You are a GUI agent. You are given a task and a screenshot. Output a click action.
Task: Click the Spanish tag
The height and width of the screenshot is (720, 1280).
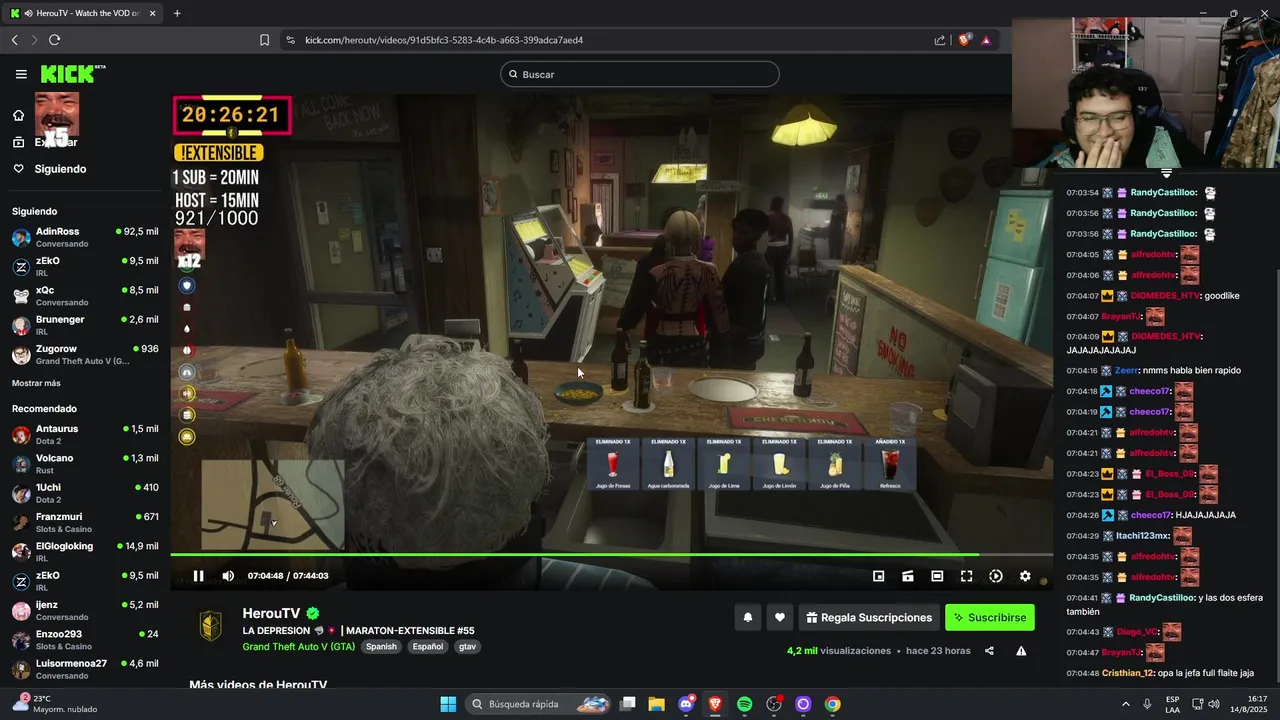click(x=381, y=647)
